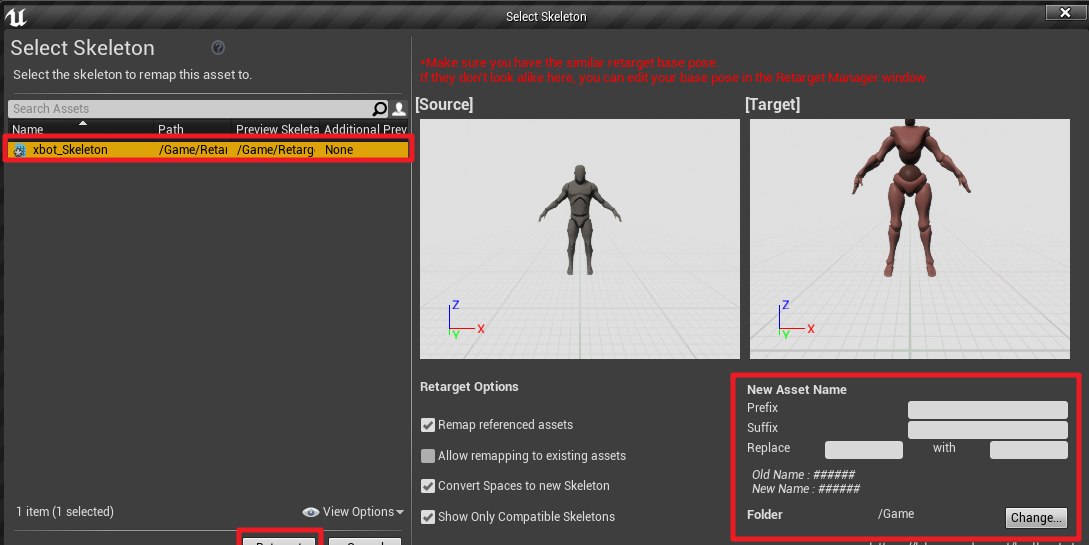
Task: Click the Suffix input field
Action: (987, 430)
